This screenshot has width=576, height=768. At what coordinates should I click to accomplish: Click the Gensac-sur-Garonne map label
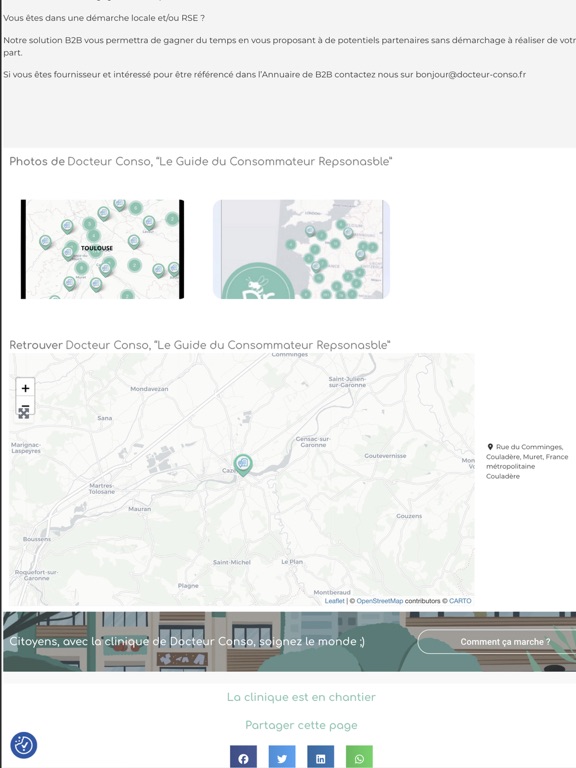313,442
